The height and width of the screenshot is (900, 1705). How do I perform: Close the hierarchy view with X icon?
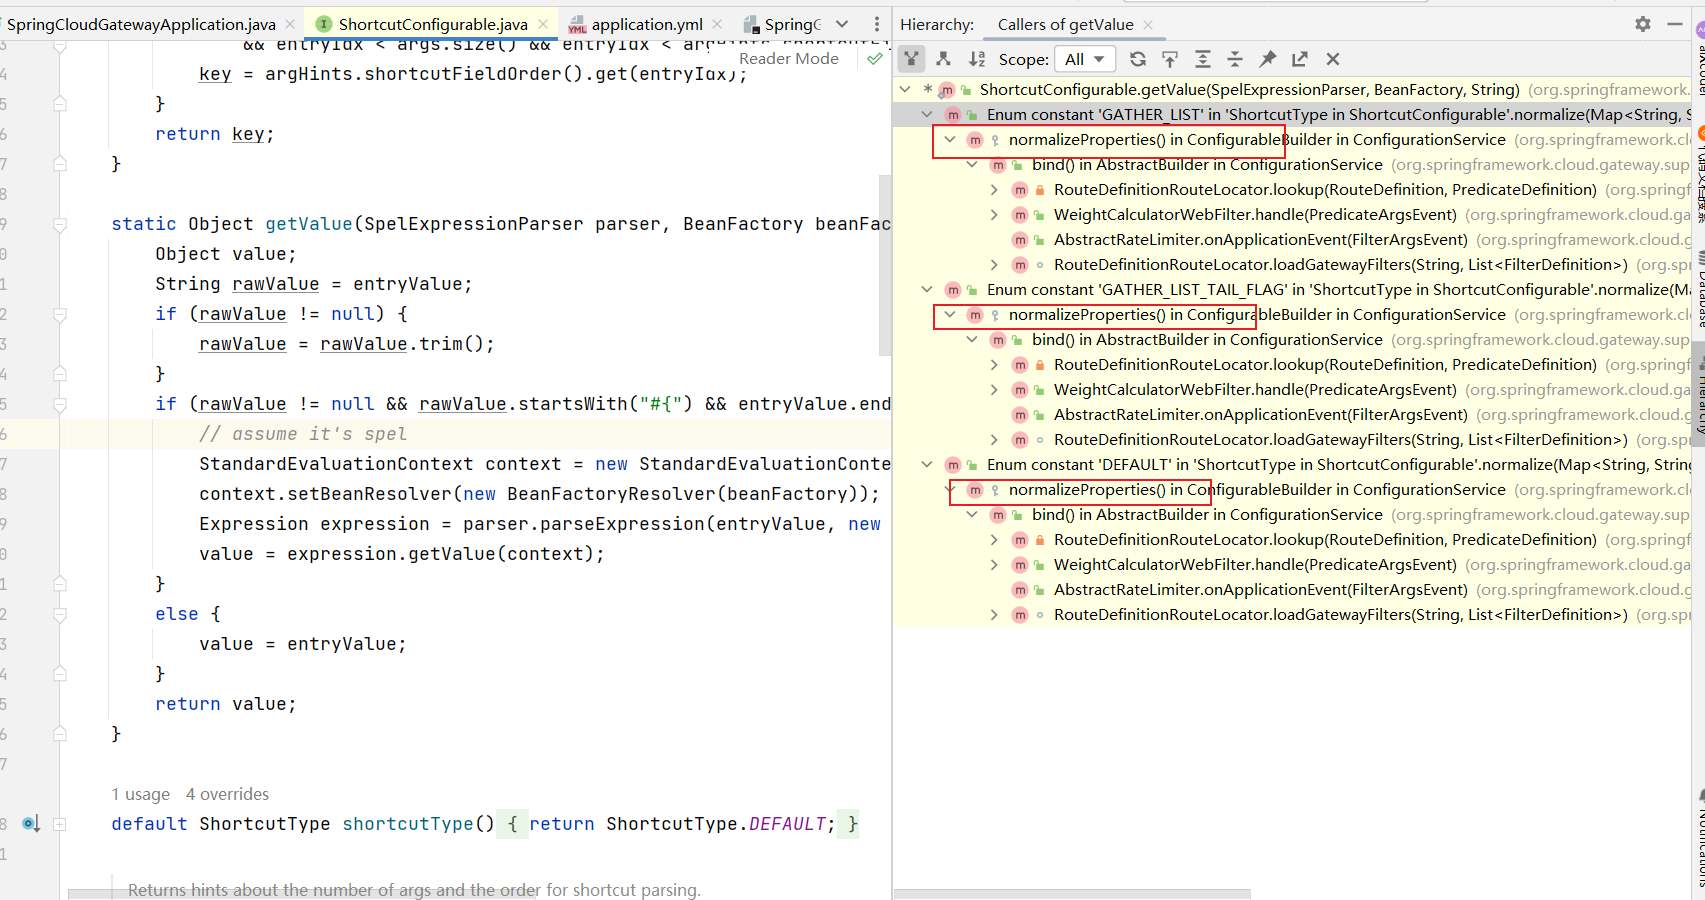click(x=1332, y=59)
